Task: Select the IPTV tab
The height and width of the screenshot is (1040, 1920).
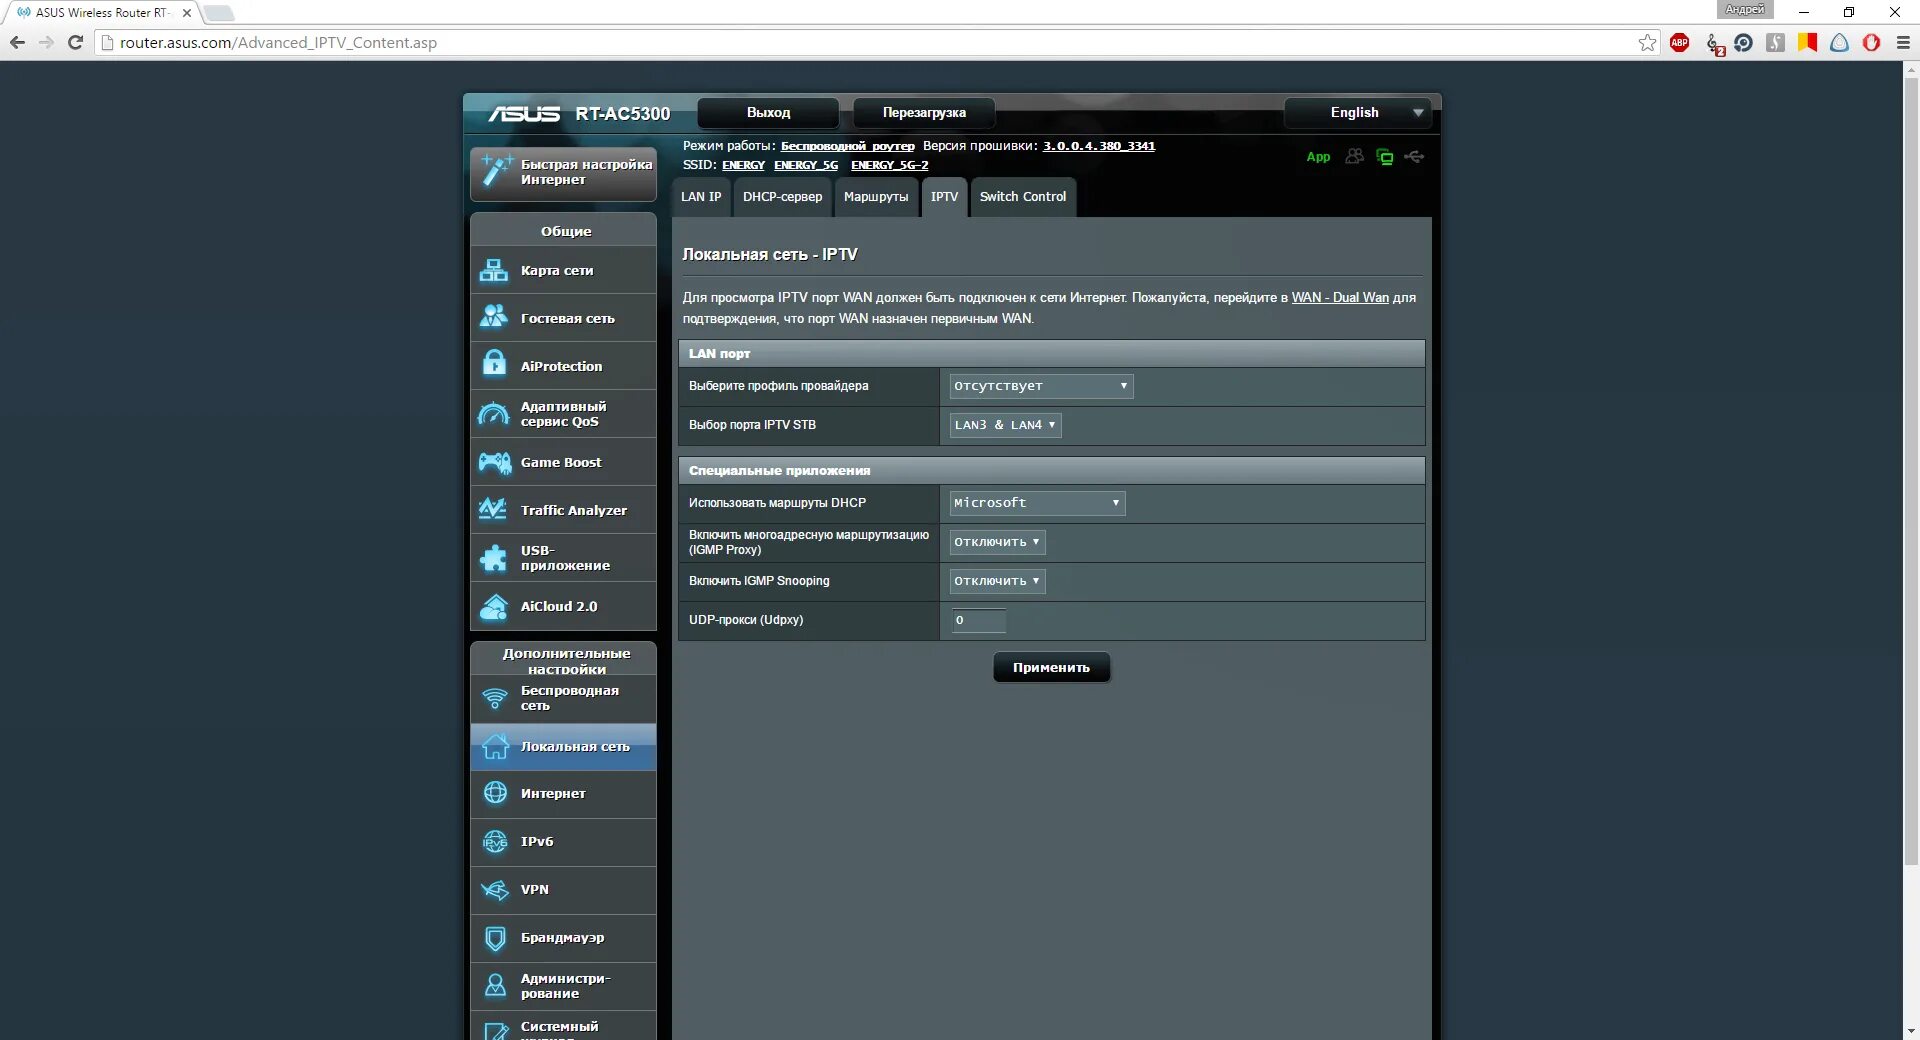Action: tap(944, 197)
